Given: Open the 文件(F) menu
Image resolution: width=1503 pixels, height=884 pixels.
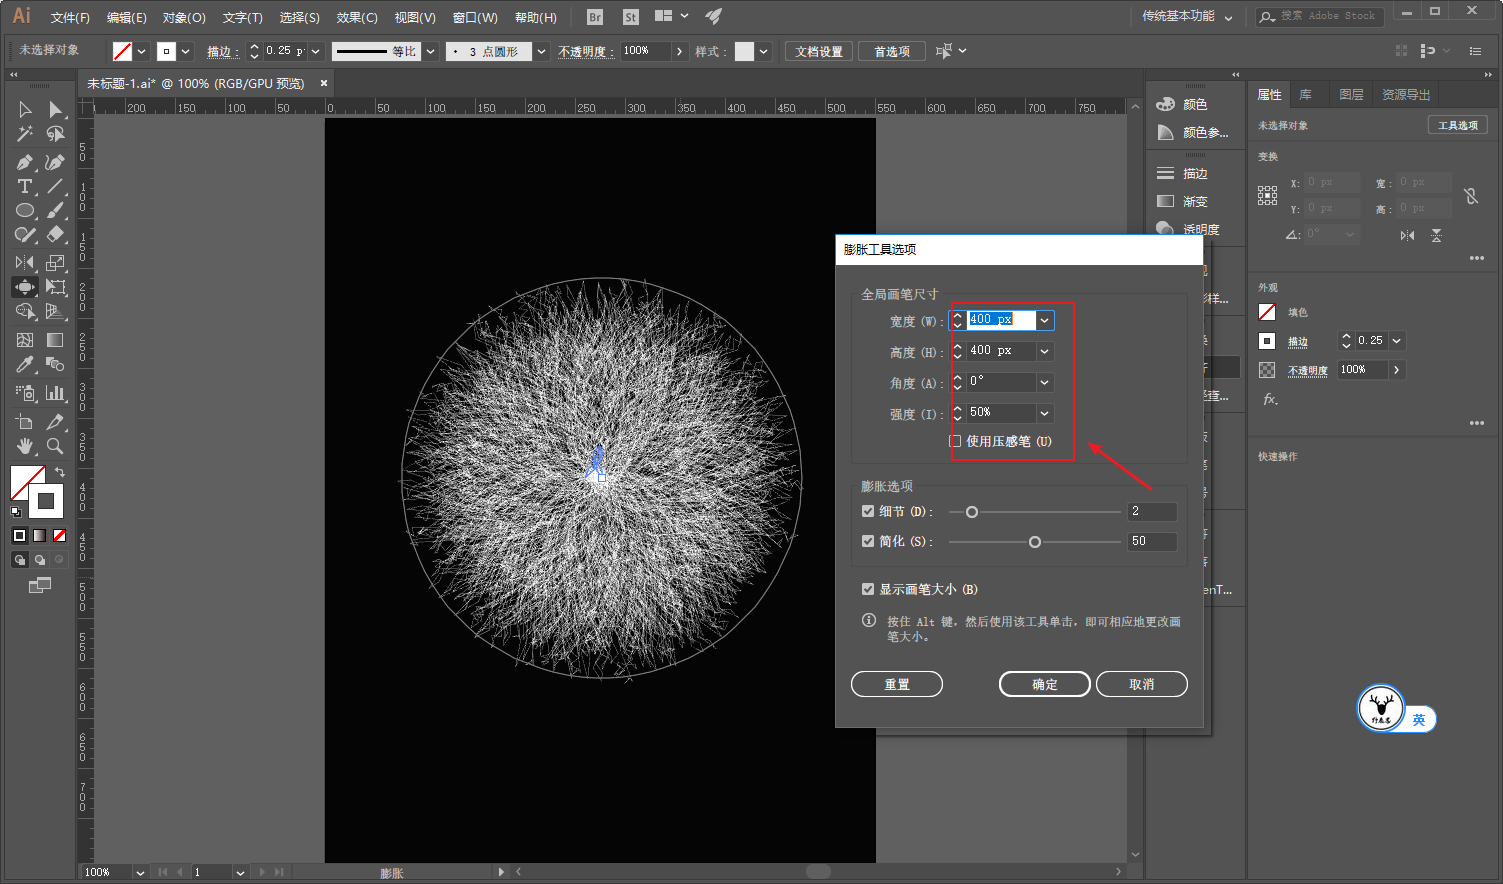Looking at the screenshot, I should pyautogui.click(x=70, y=17).
